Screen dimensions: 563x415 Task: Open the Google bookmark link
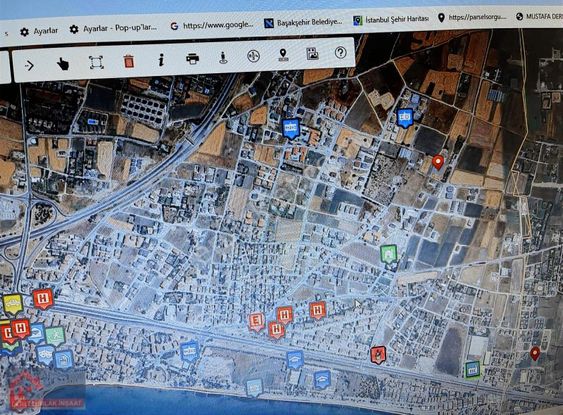coord(212,25)
